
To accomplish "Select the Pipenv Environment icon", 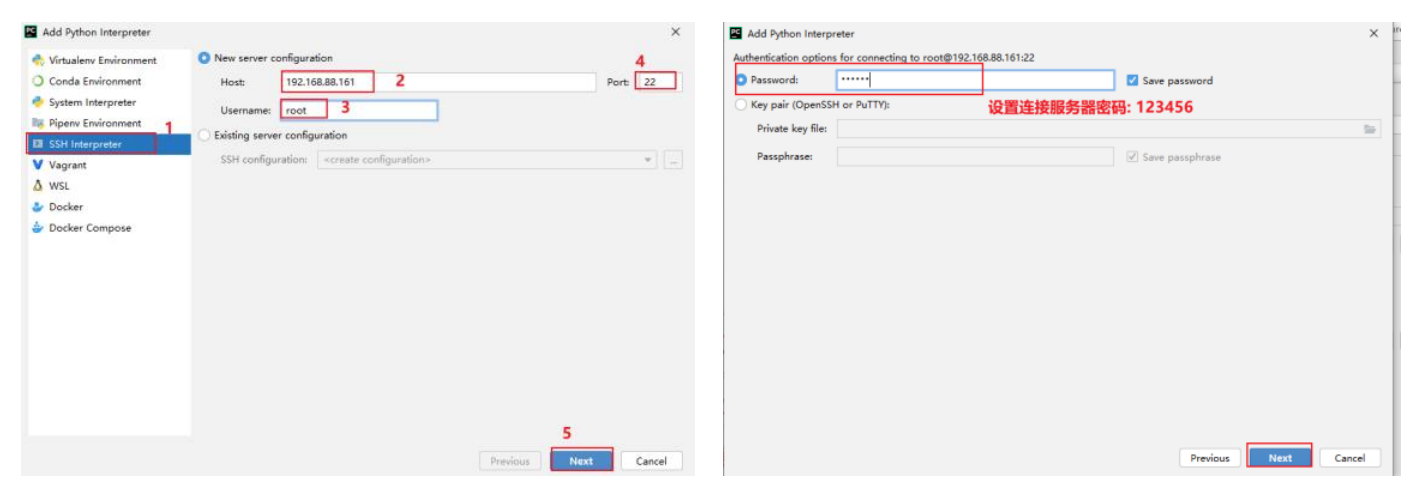I will [x=38, y=123].
